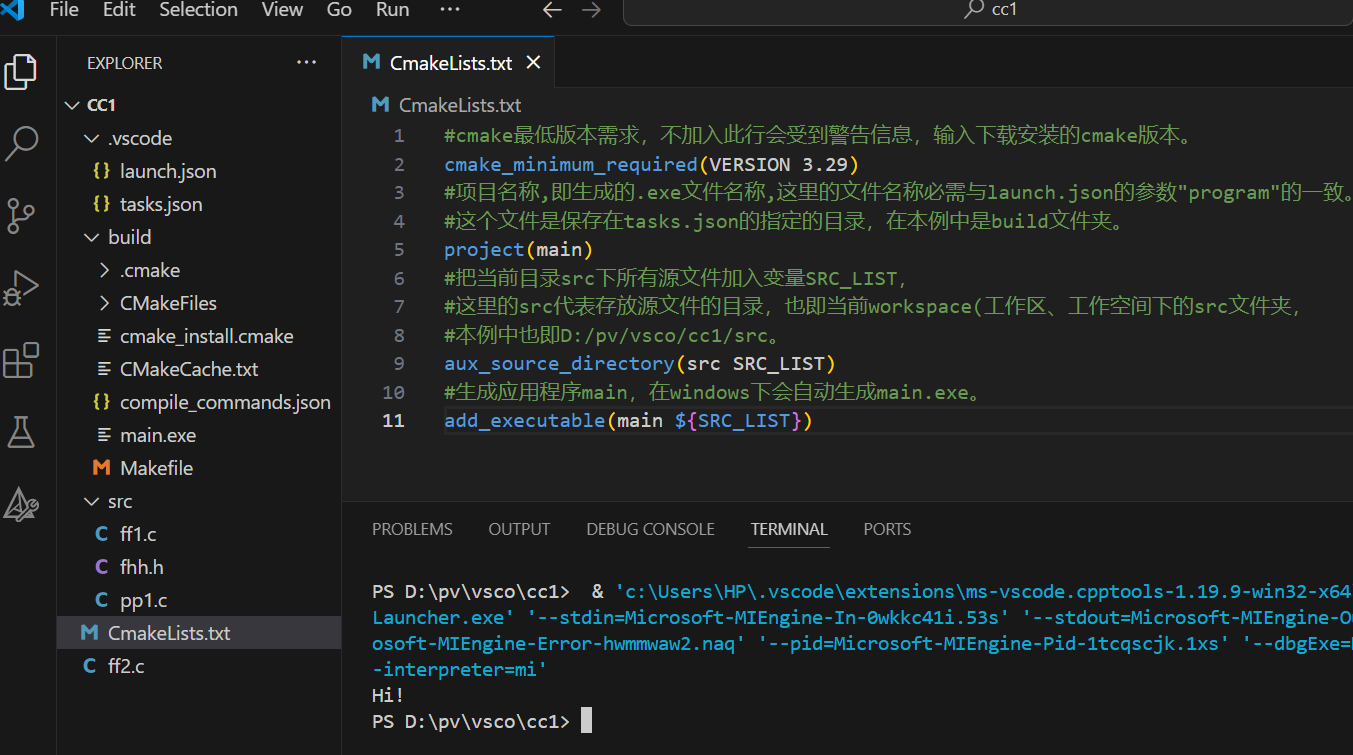1353x755 pixels.
Task: Open the View menu
Action: coord(282,10)
